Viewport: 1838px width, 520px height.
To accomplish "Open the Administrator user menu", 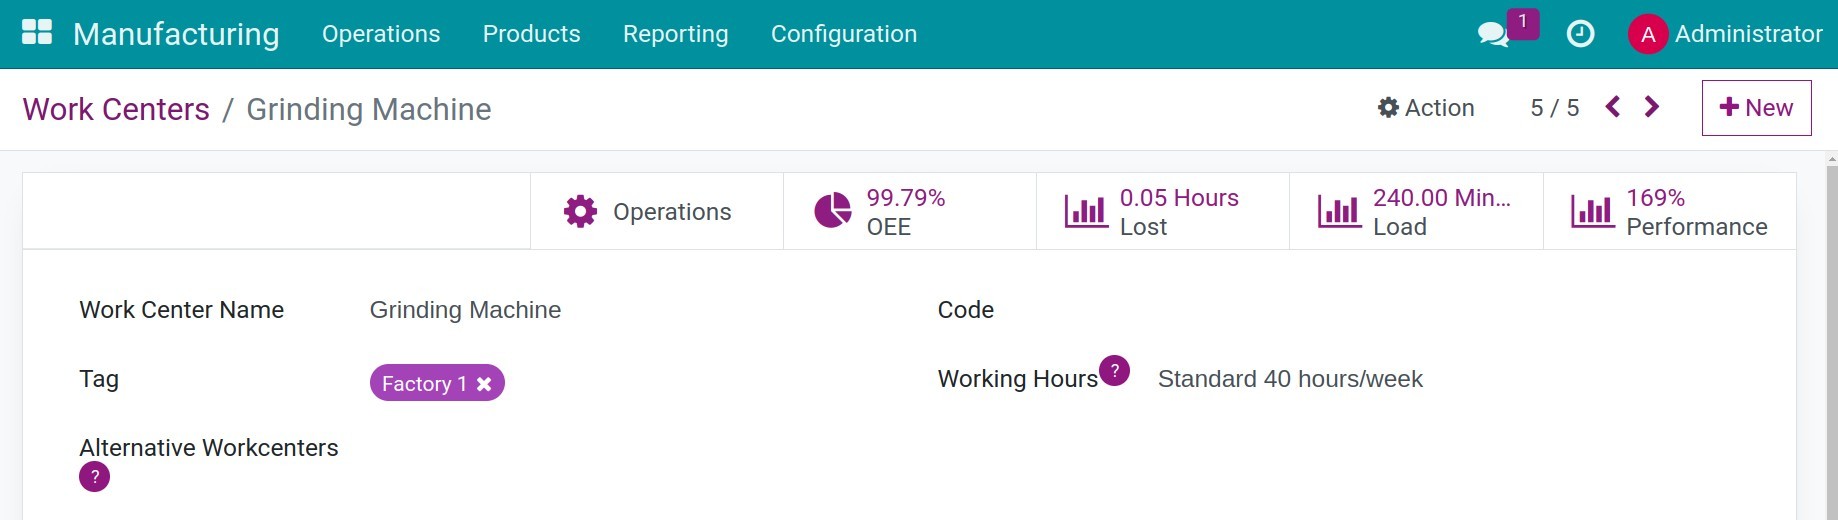I will coord(1726,34).
